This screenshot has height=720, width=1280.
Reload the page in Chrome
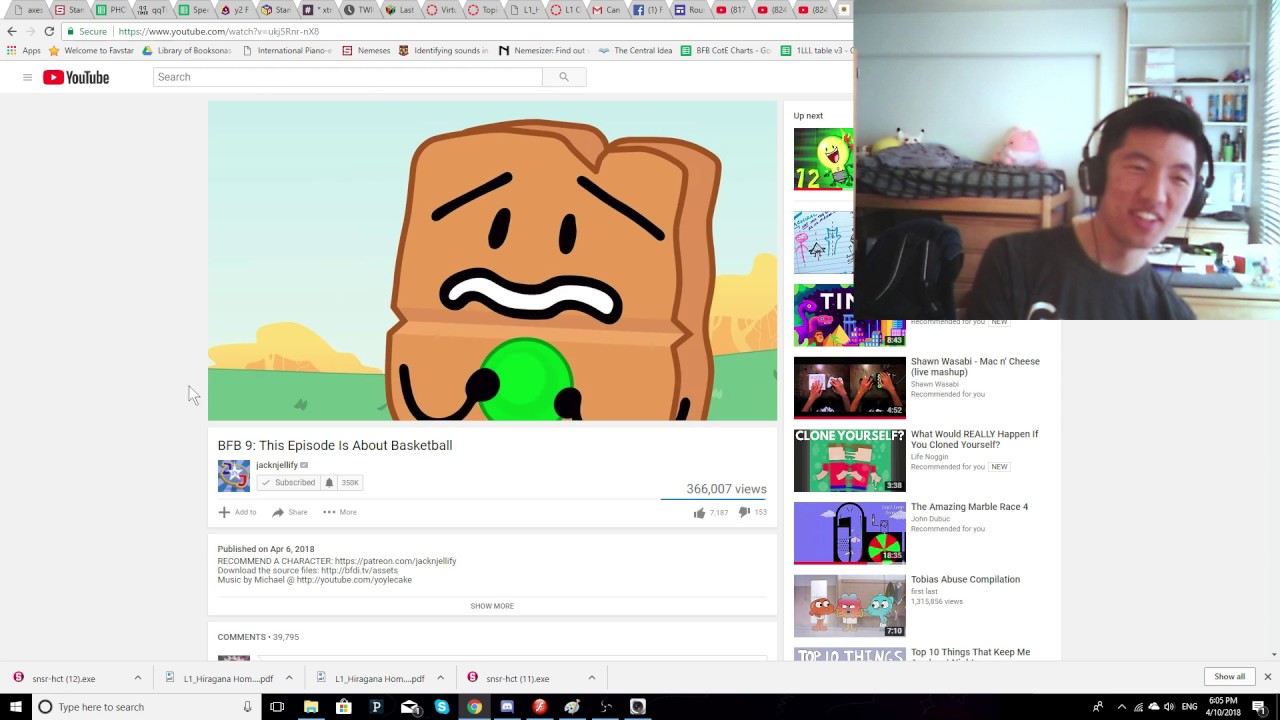[49, 31]
